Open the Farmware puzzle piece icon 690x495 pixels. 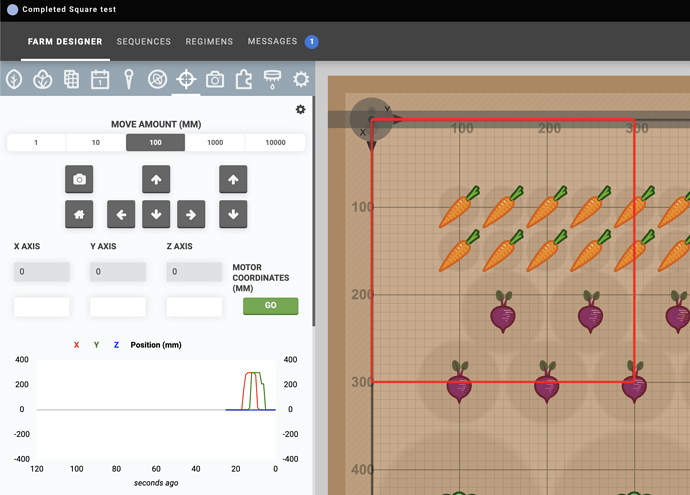click(243, 80)
